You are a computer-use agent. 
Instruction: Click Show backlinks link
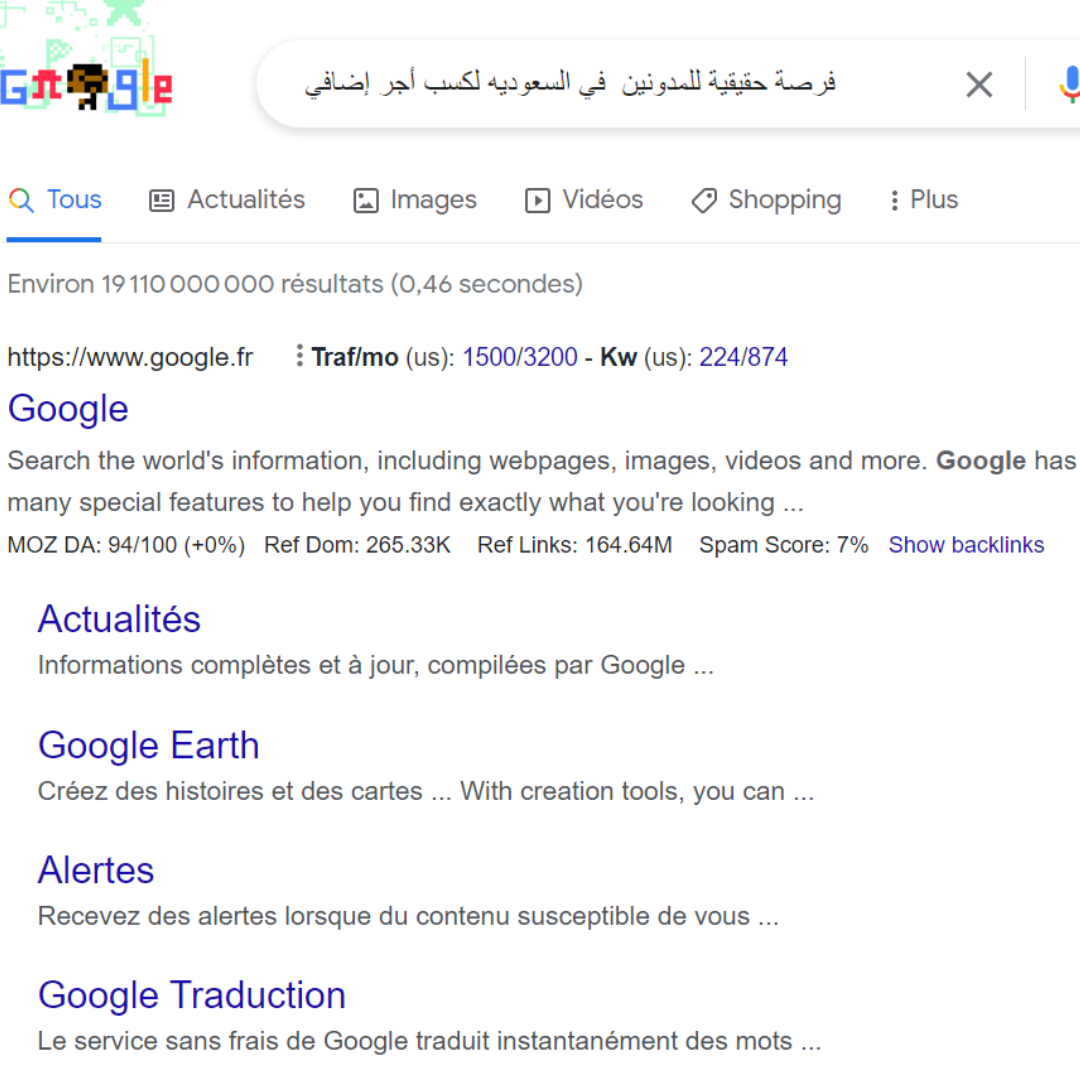pyautogui.click(x=966, y=545)
